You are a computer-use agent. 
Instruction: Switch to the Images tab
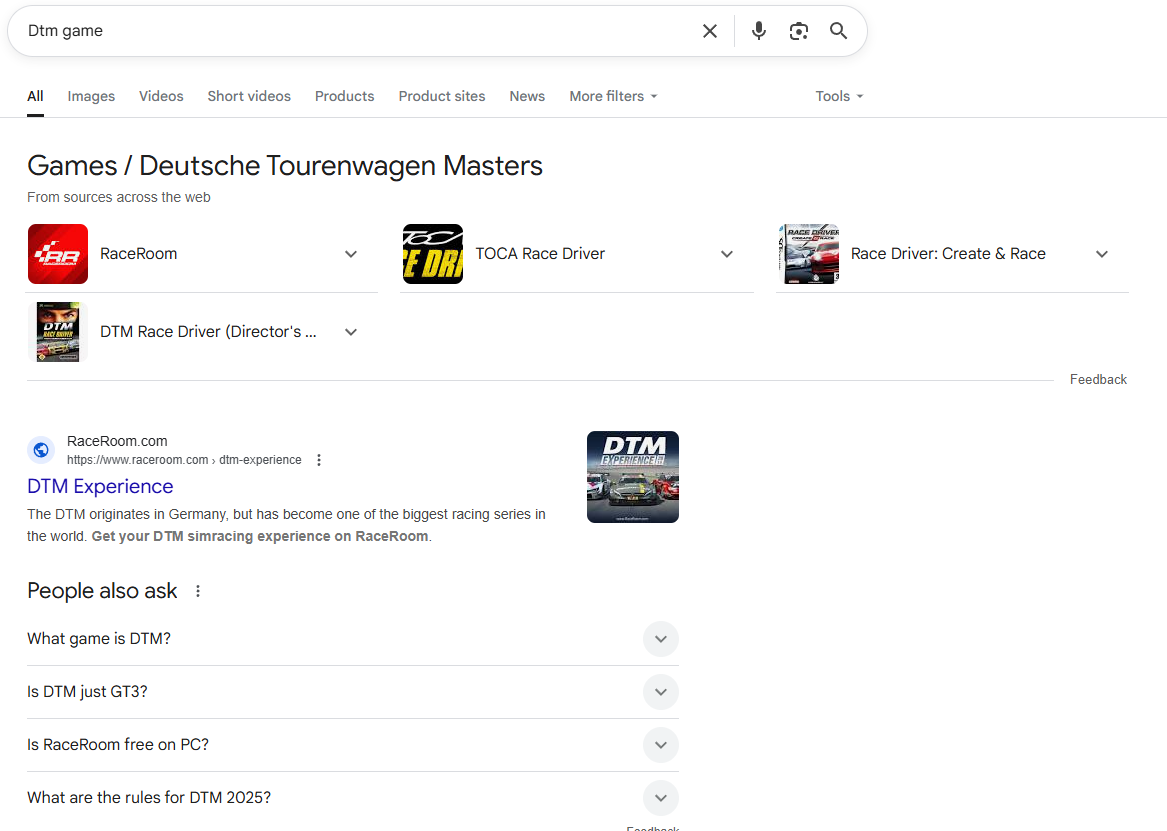click(91, 96)
